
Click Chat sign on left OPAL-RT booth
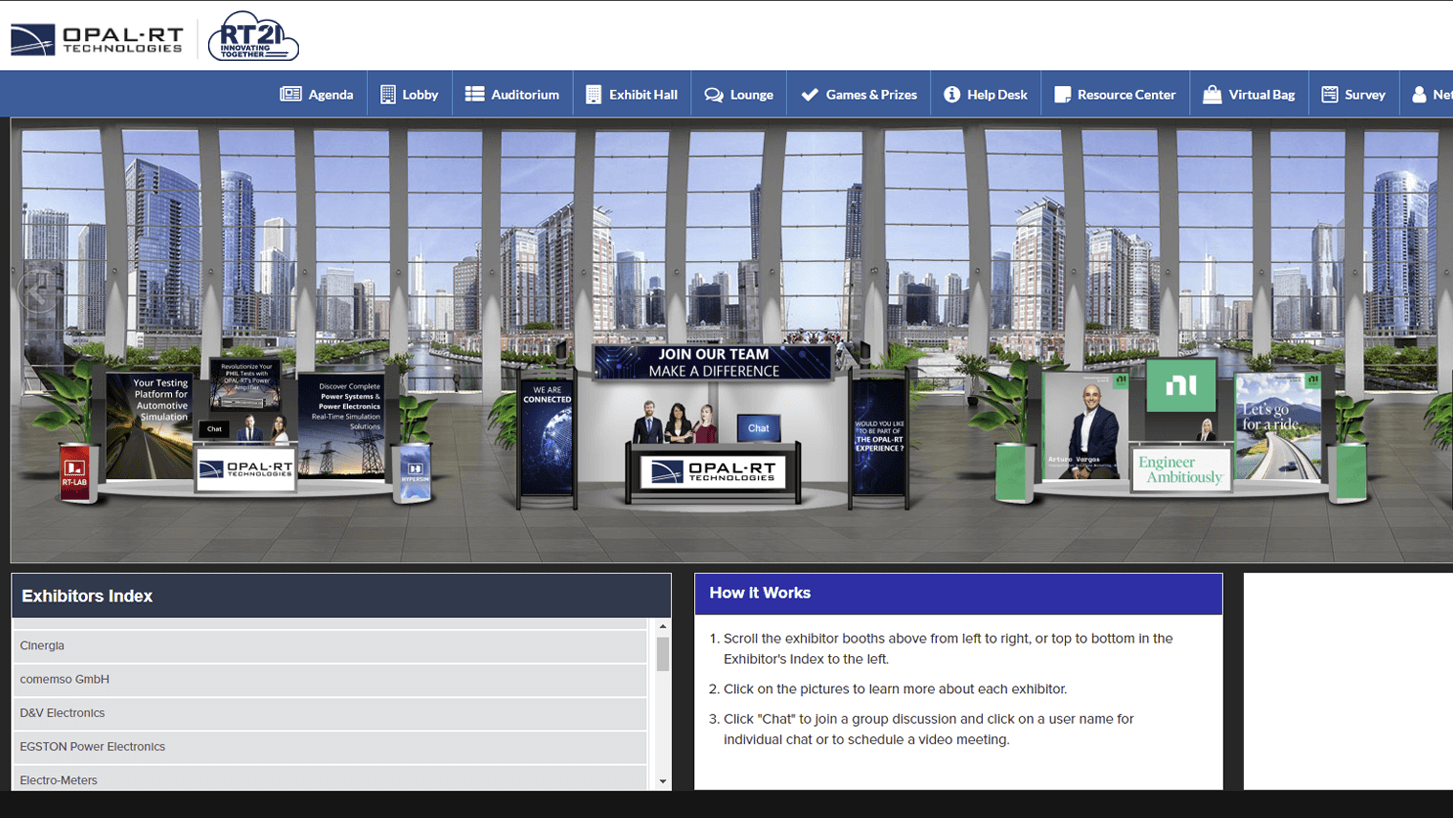(214, 429)
